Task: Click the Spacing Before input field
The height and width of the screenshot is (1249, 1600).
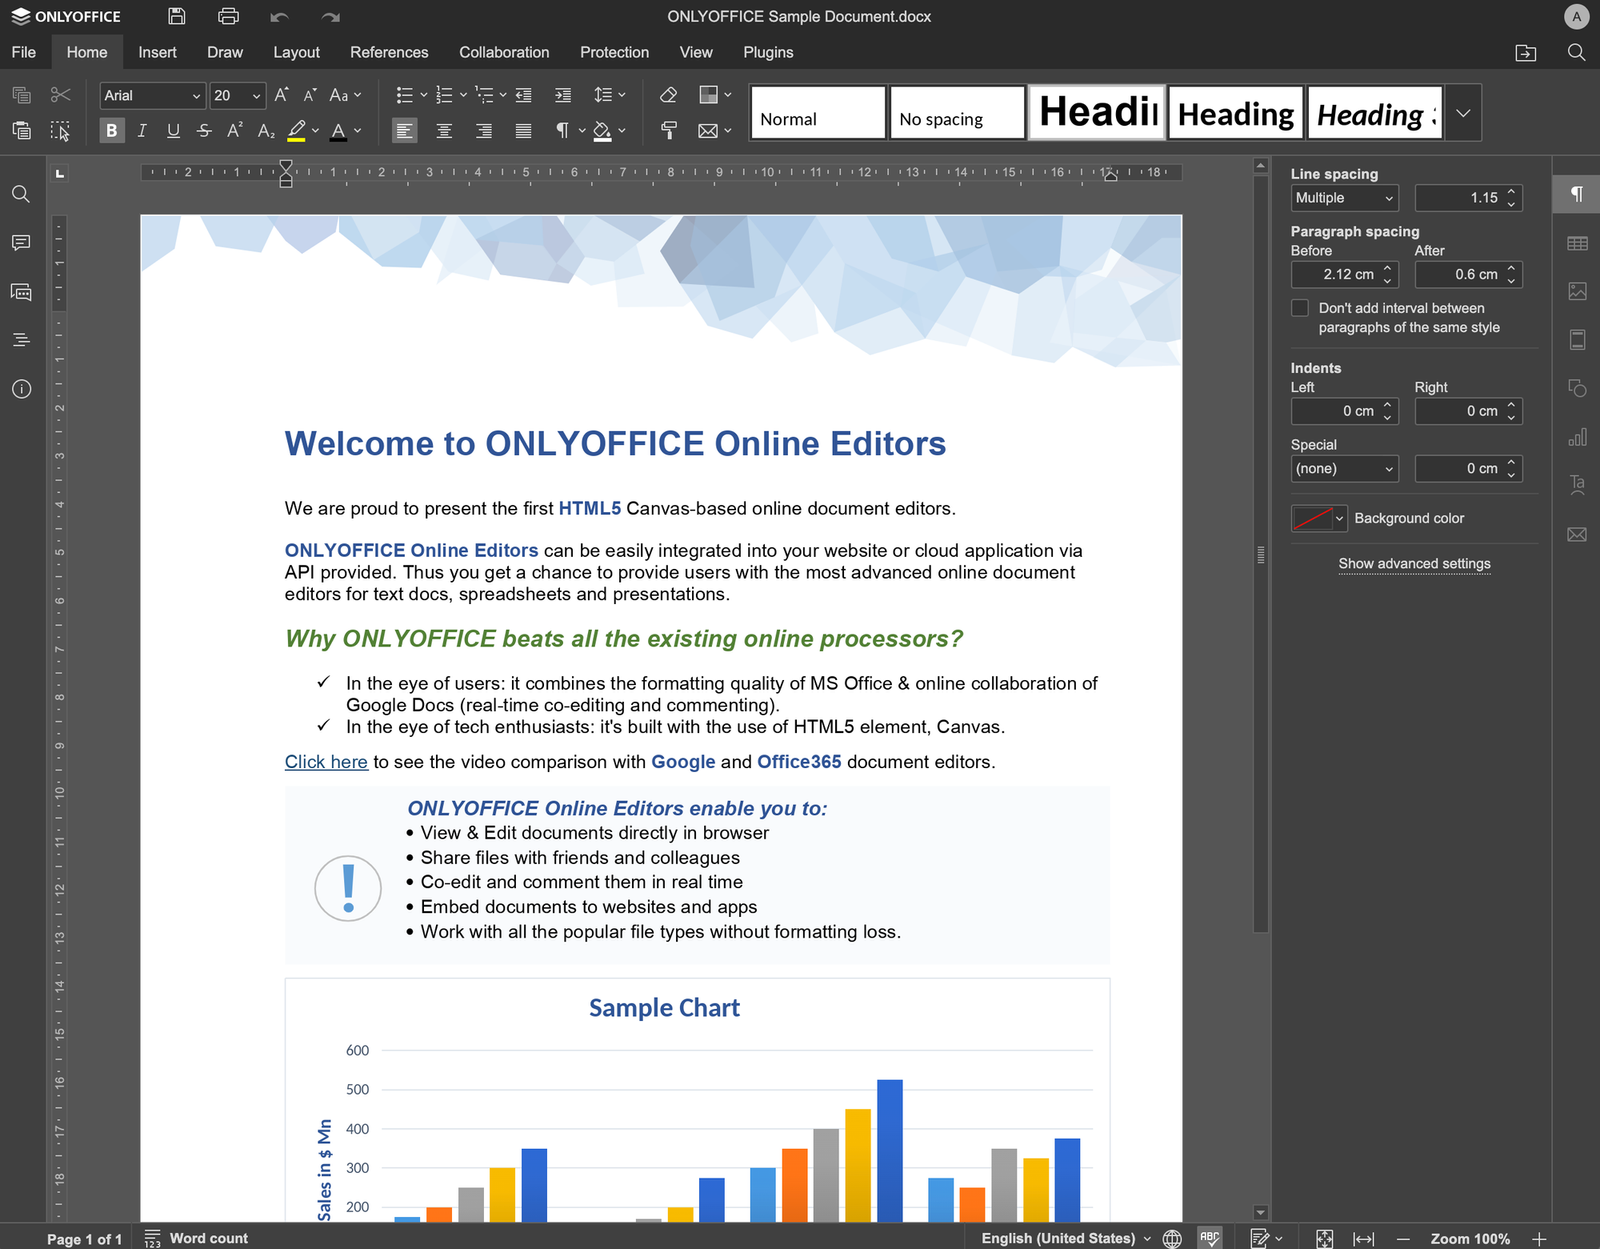Action: pos(1344,274)
